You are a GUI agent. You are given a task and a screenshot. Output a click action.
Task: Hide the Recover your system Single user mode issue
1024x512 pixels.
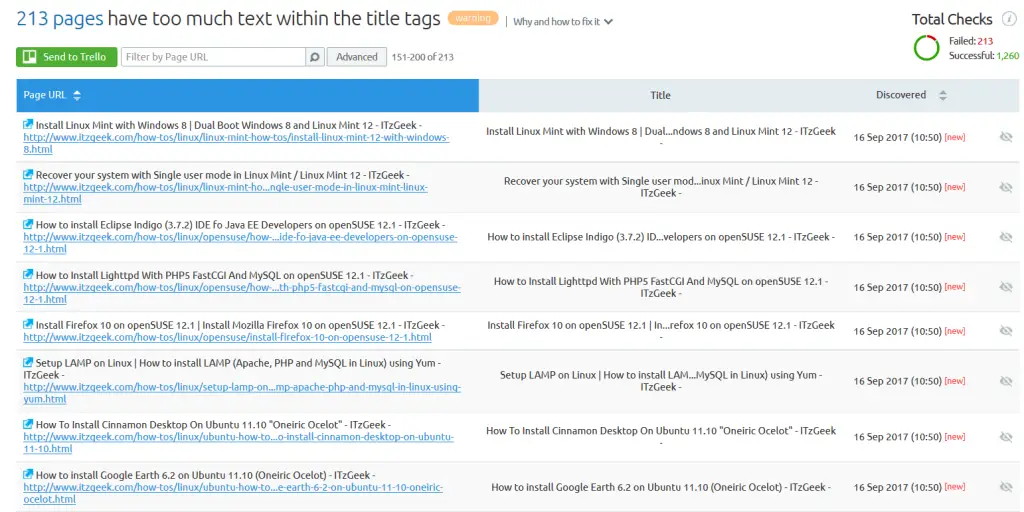pos(1006,187)
